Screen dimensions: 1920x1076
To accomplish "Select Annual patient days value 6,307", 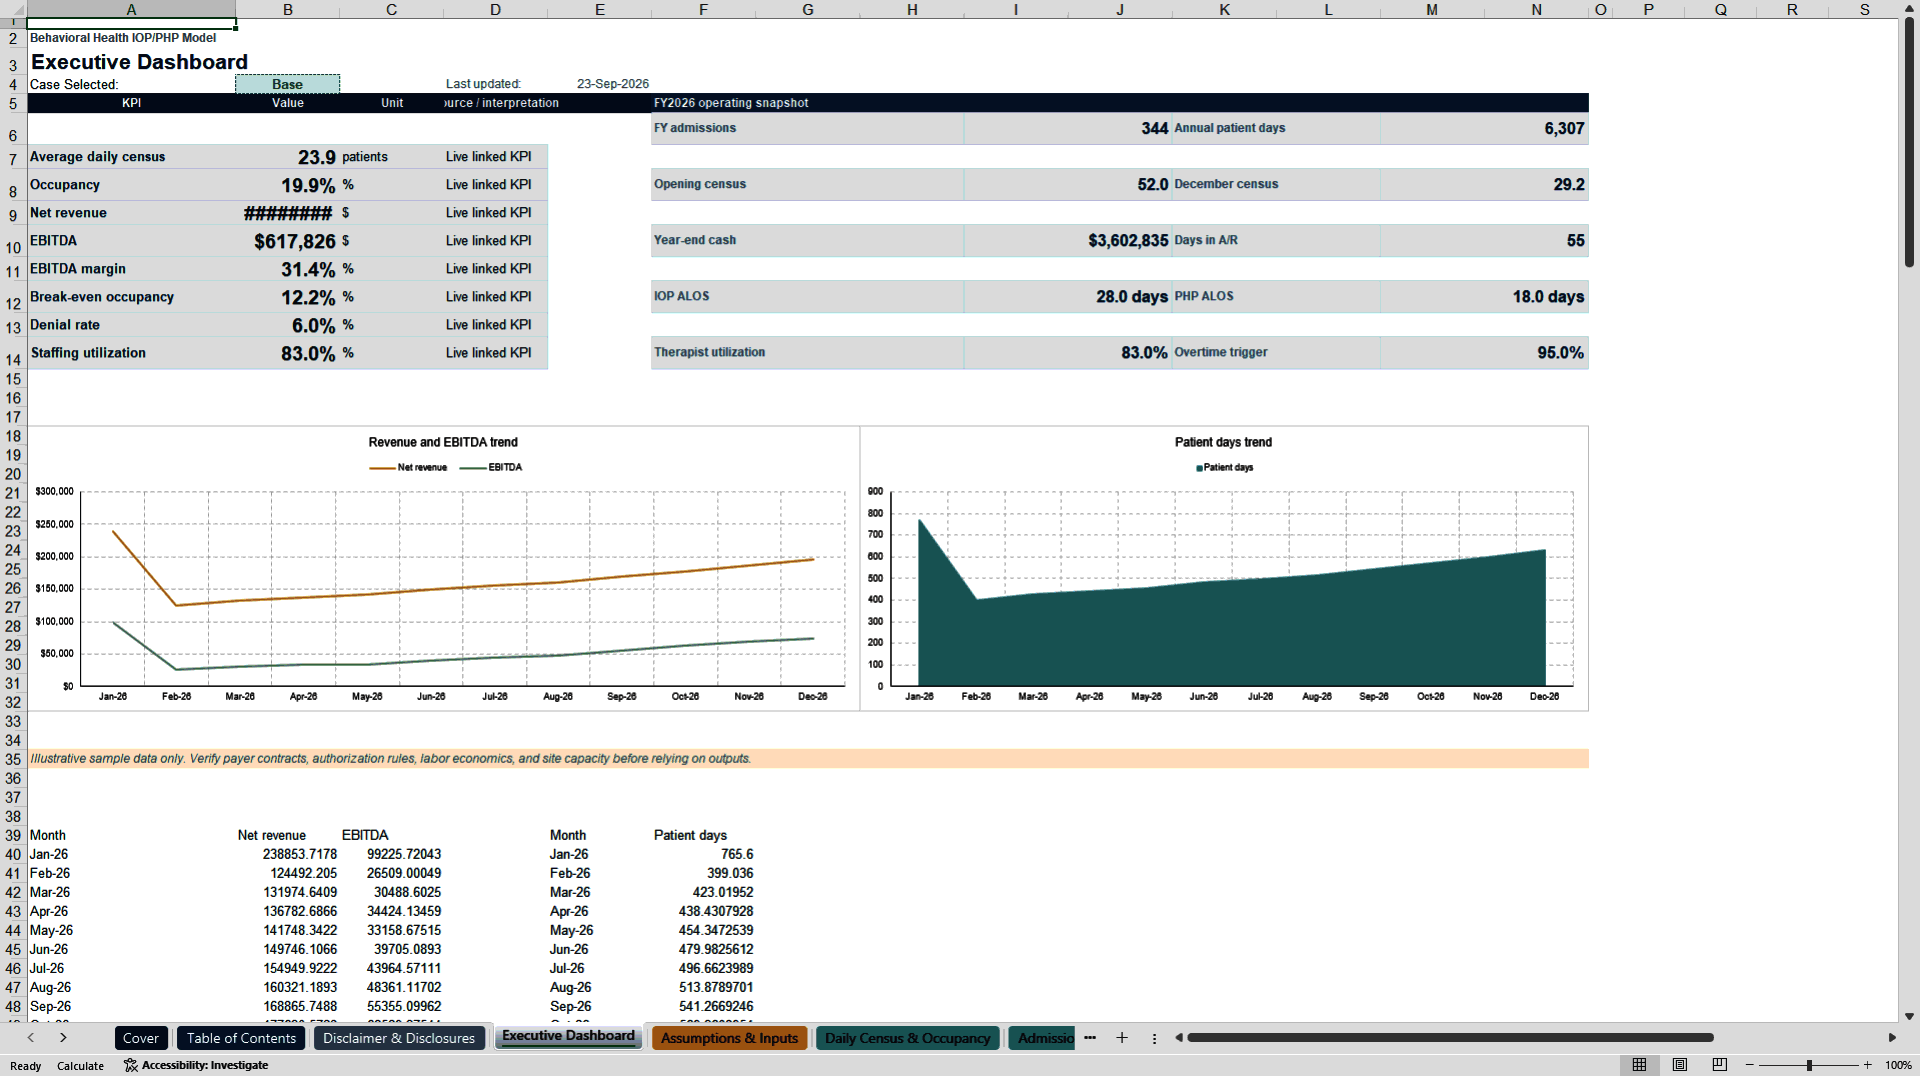I will pyautogui.click(x=1484, y=128).
